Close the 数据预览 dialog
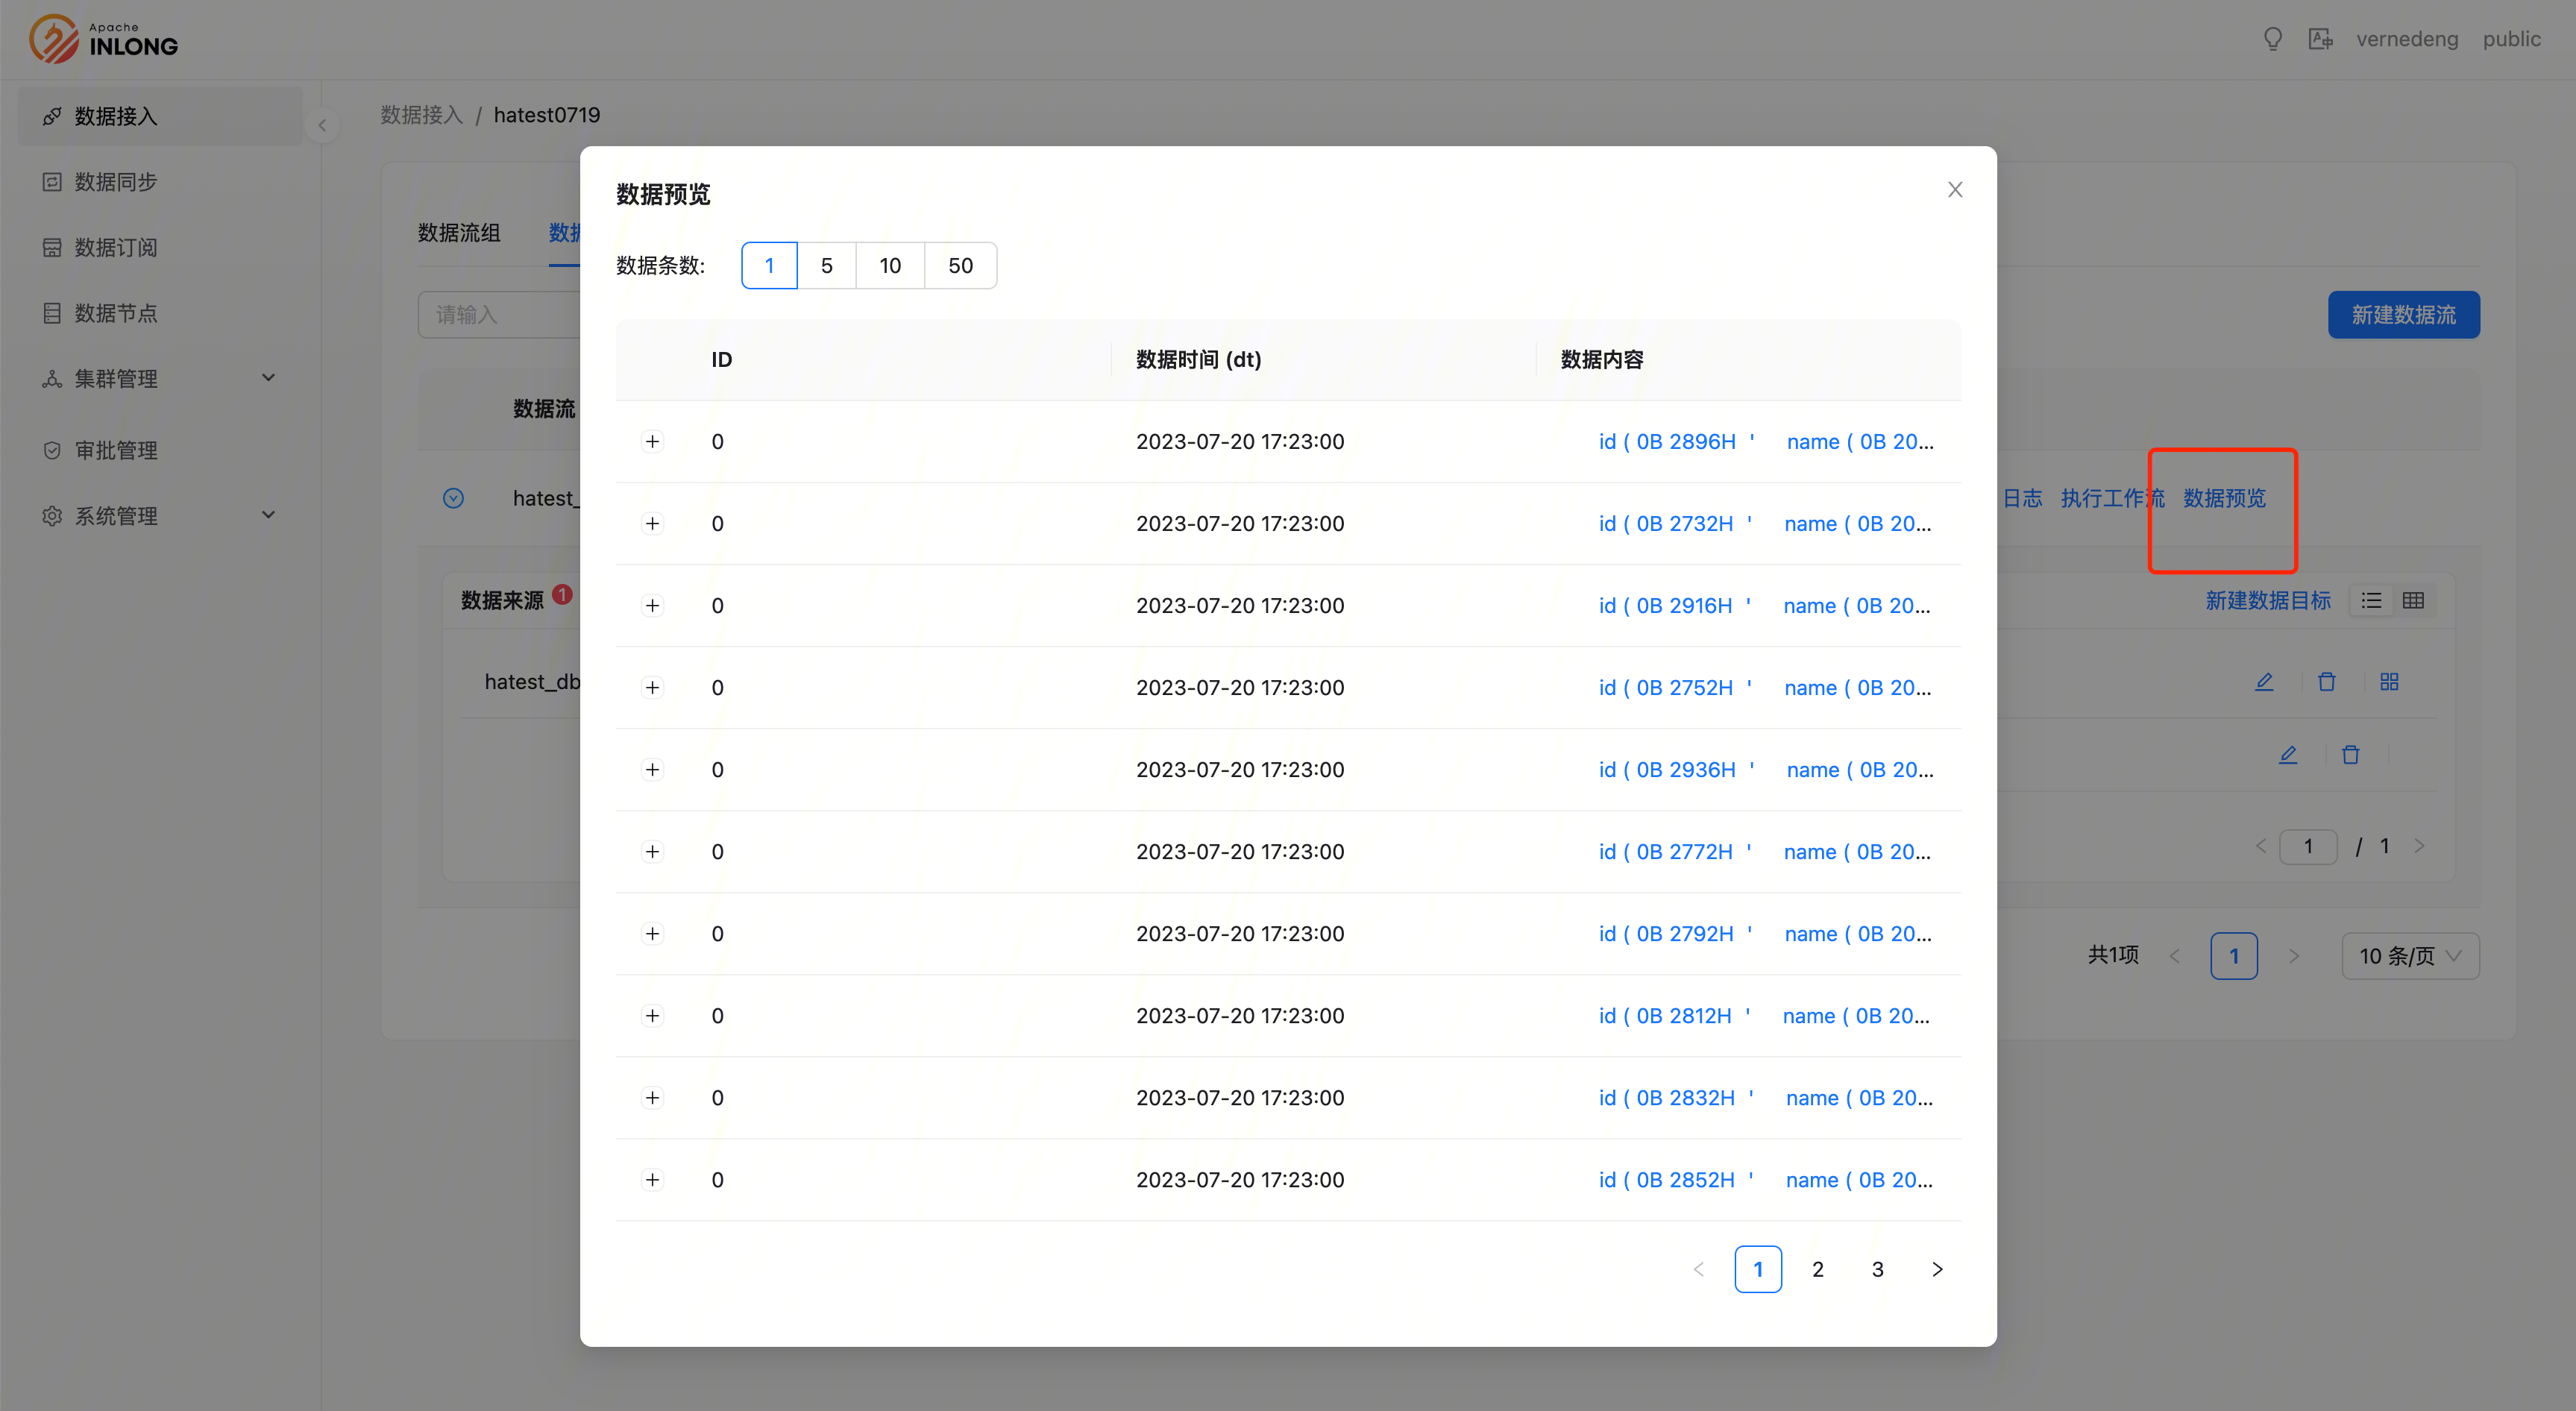This screenshot has height=1411, width=2576. point(1955,190)
